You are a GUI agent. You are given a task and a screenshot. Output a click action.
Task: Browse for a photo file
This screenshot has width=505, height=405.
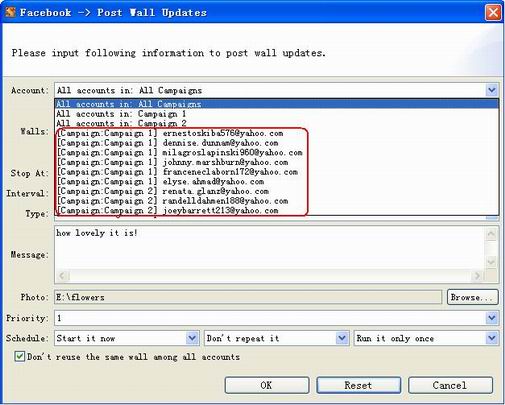473,297
